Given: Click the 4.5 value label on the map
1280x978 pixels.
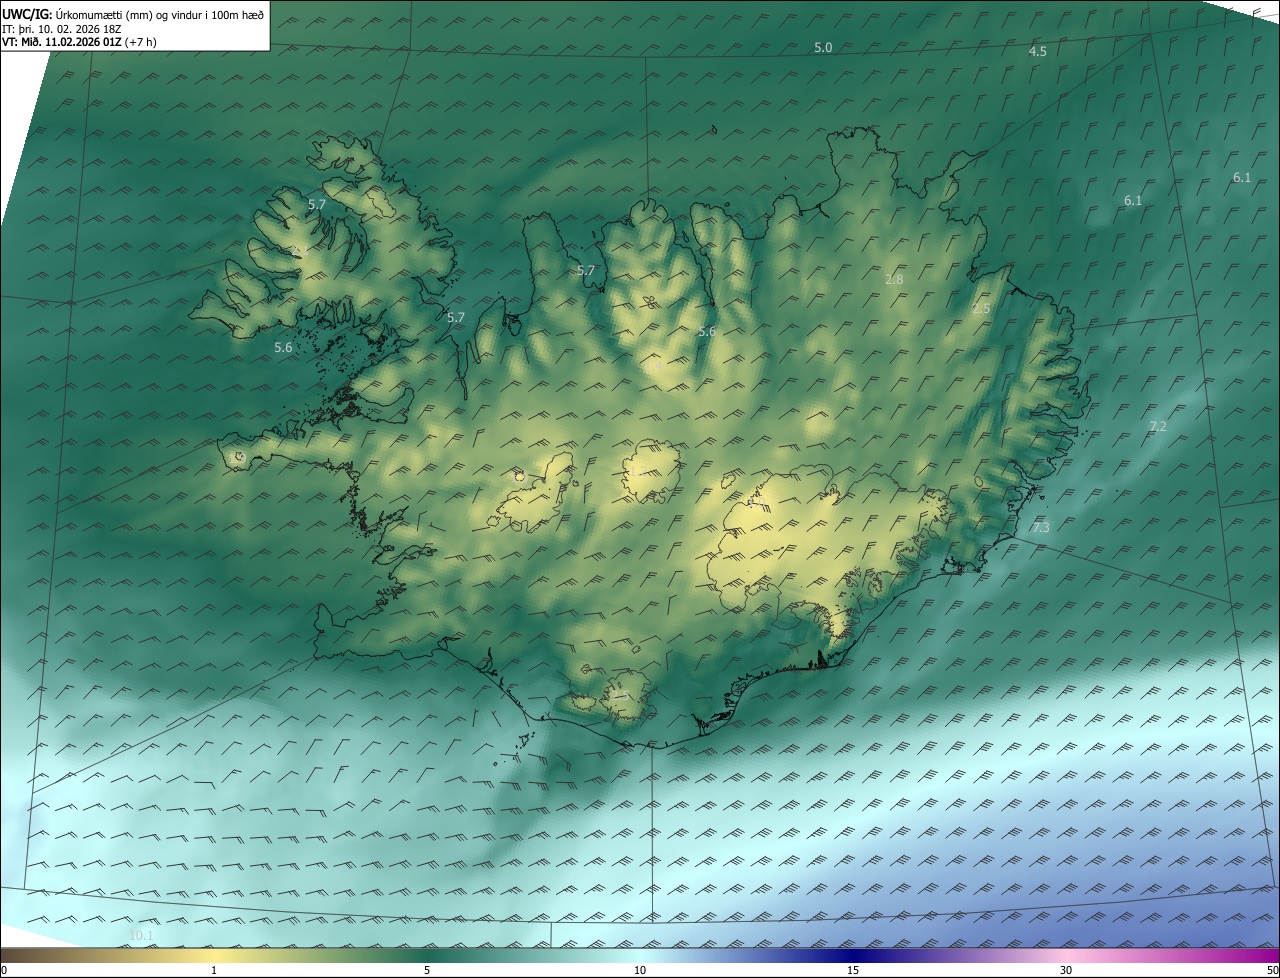Looking at the screenshot, I should tap(1038, 51).
